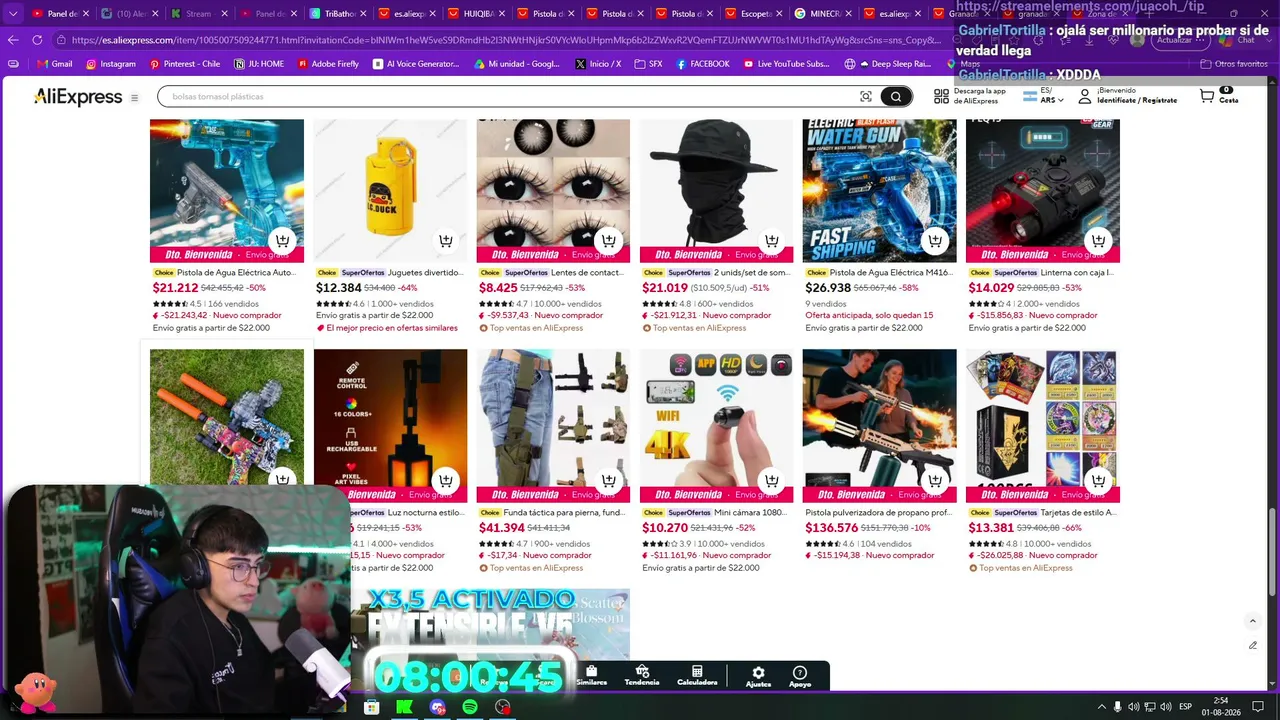This screenshot has width=1280, height=720.
Task: Open the taskbar volume control
Action: click(x=1164, y=707)
